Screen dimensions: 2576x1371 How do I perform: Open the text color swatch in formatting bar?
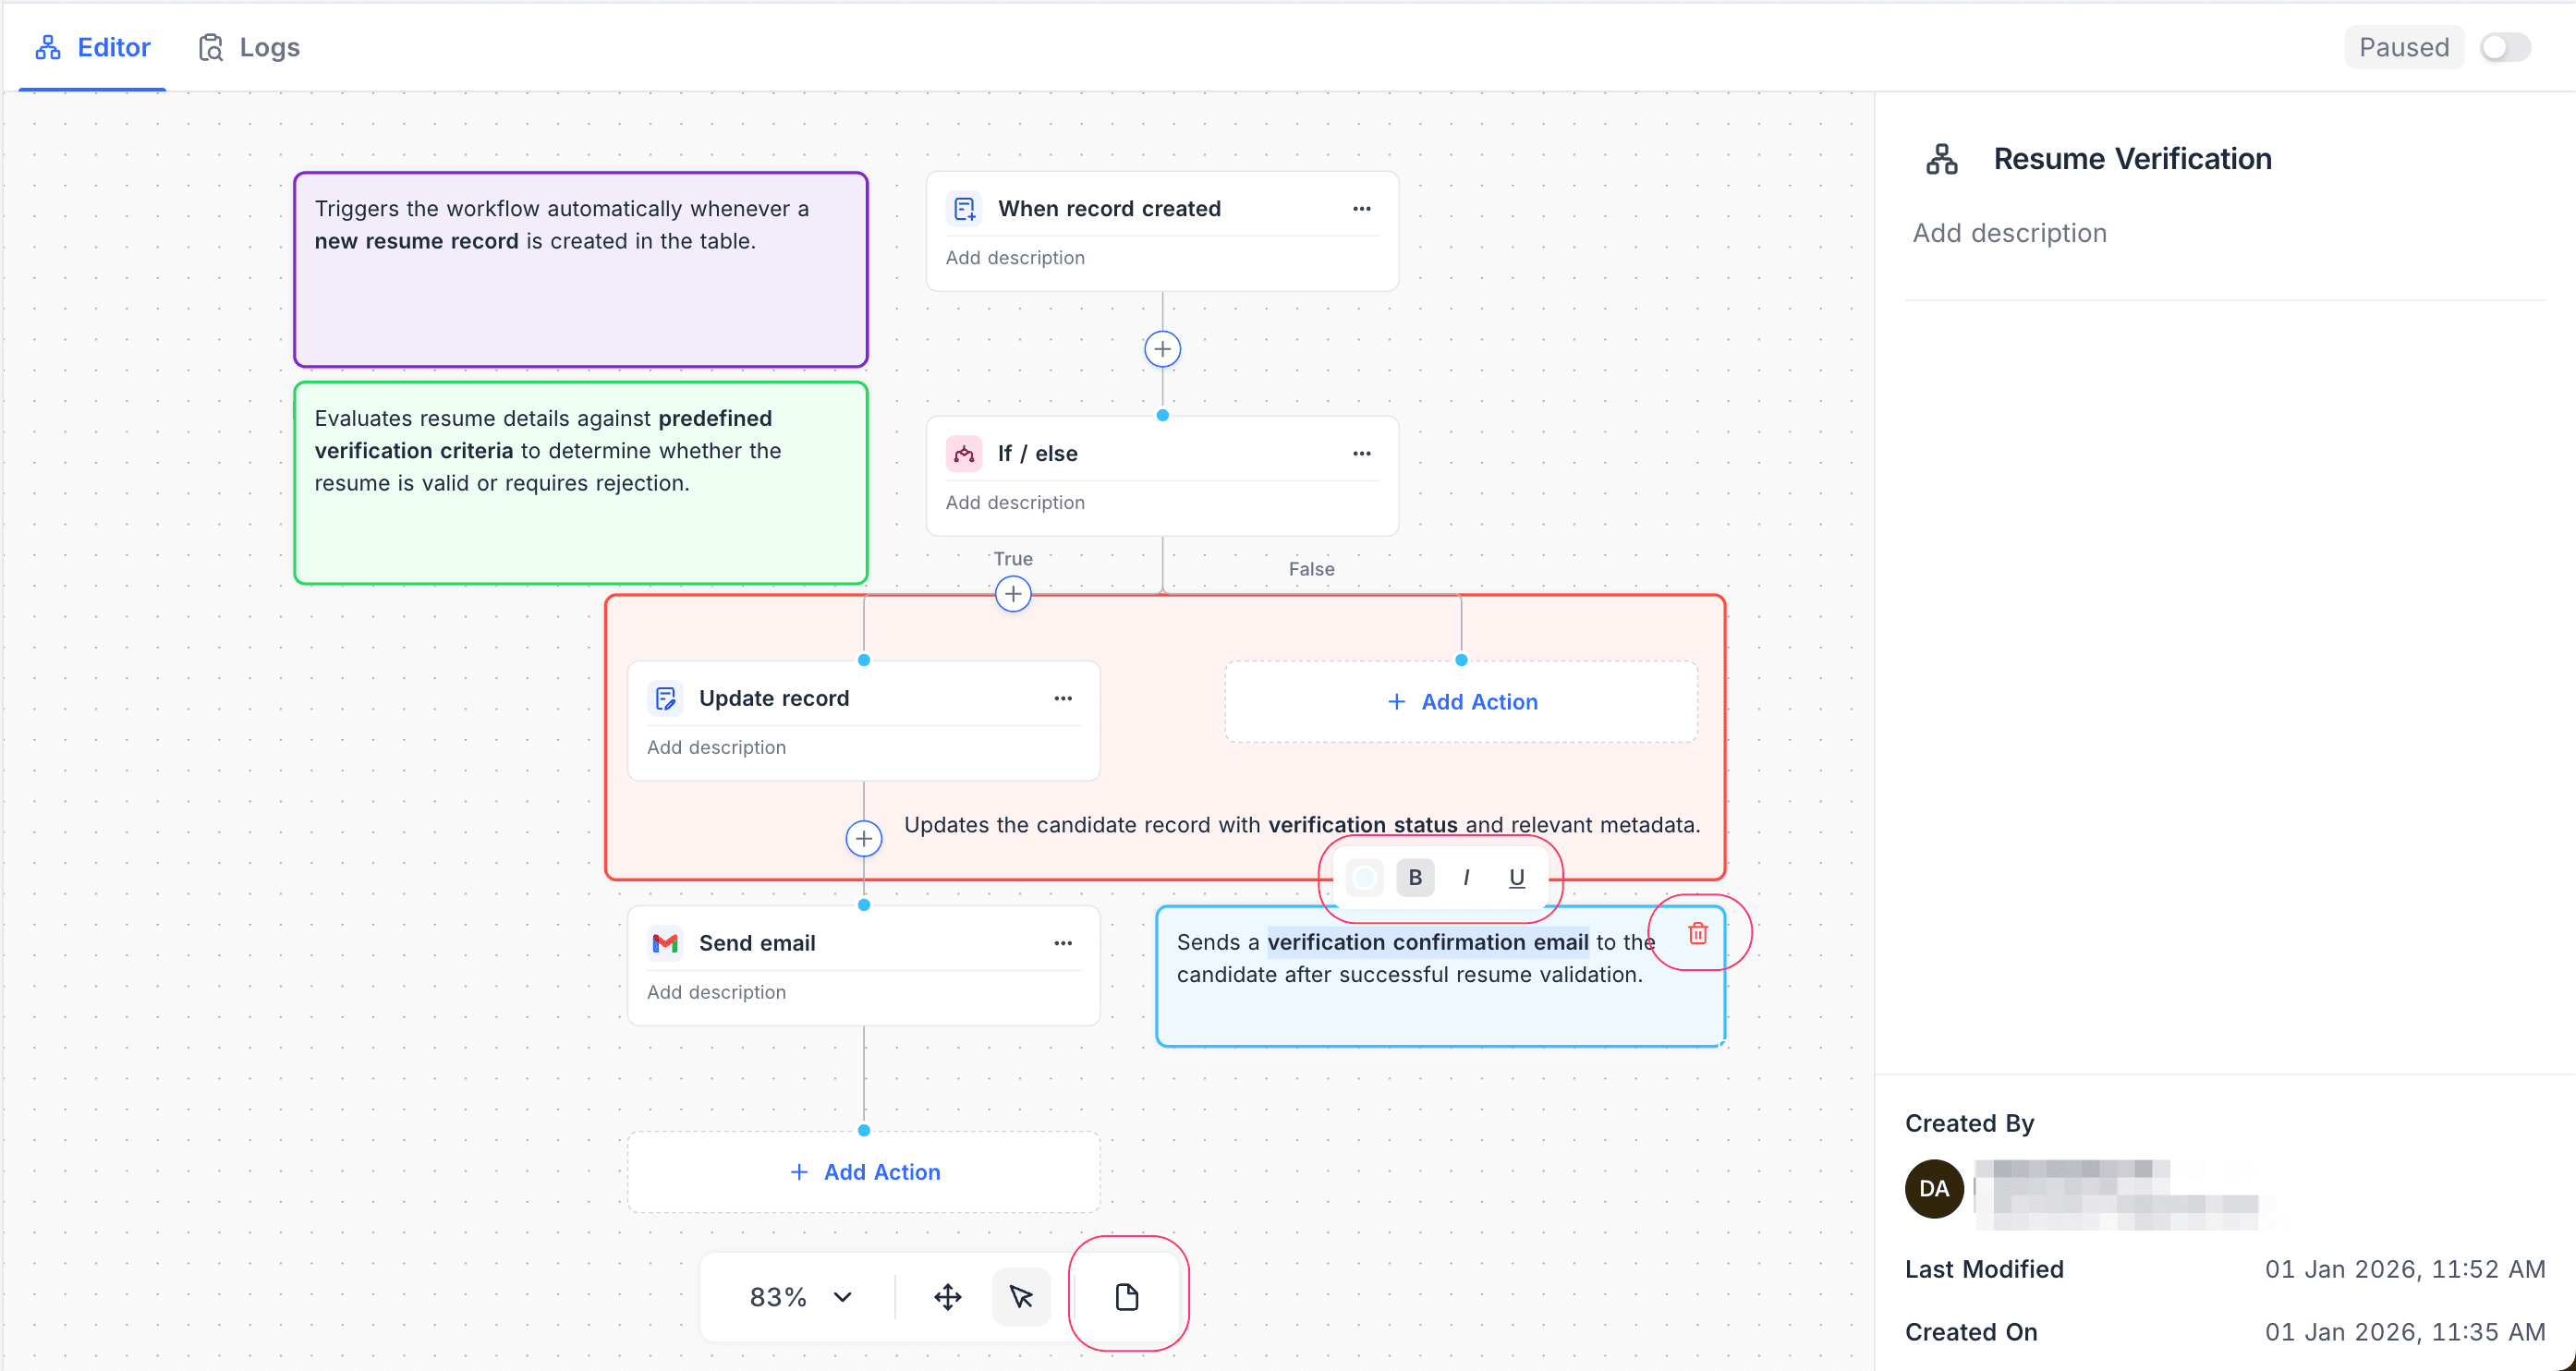(x=1363, y=877)
